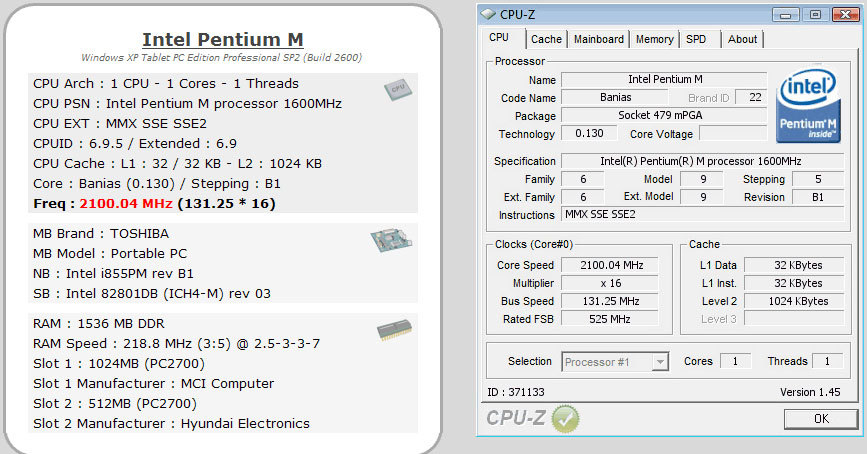Click the Package field Socket 479 mPGA

pyautogui.click(x=664, y=115)
